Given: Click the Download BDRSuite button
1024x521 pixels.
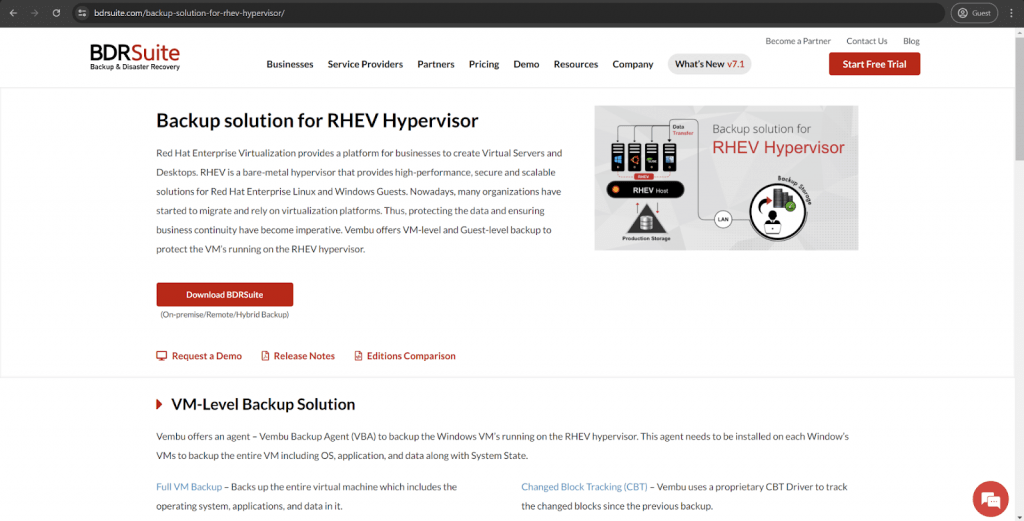Looking at the screenshot, I should [224, 294].
